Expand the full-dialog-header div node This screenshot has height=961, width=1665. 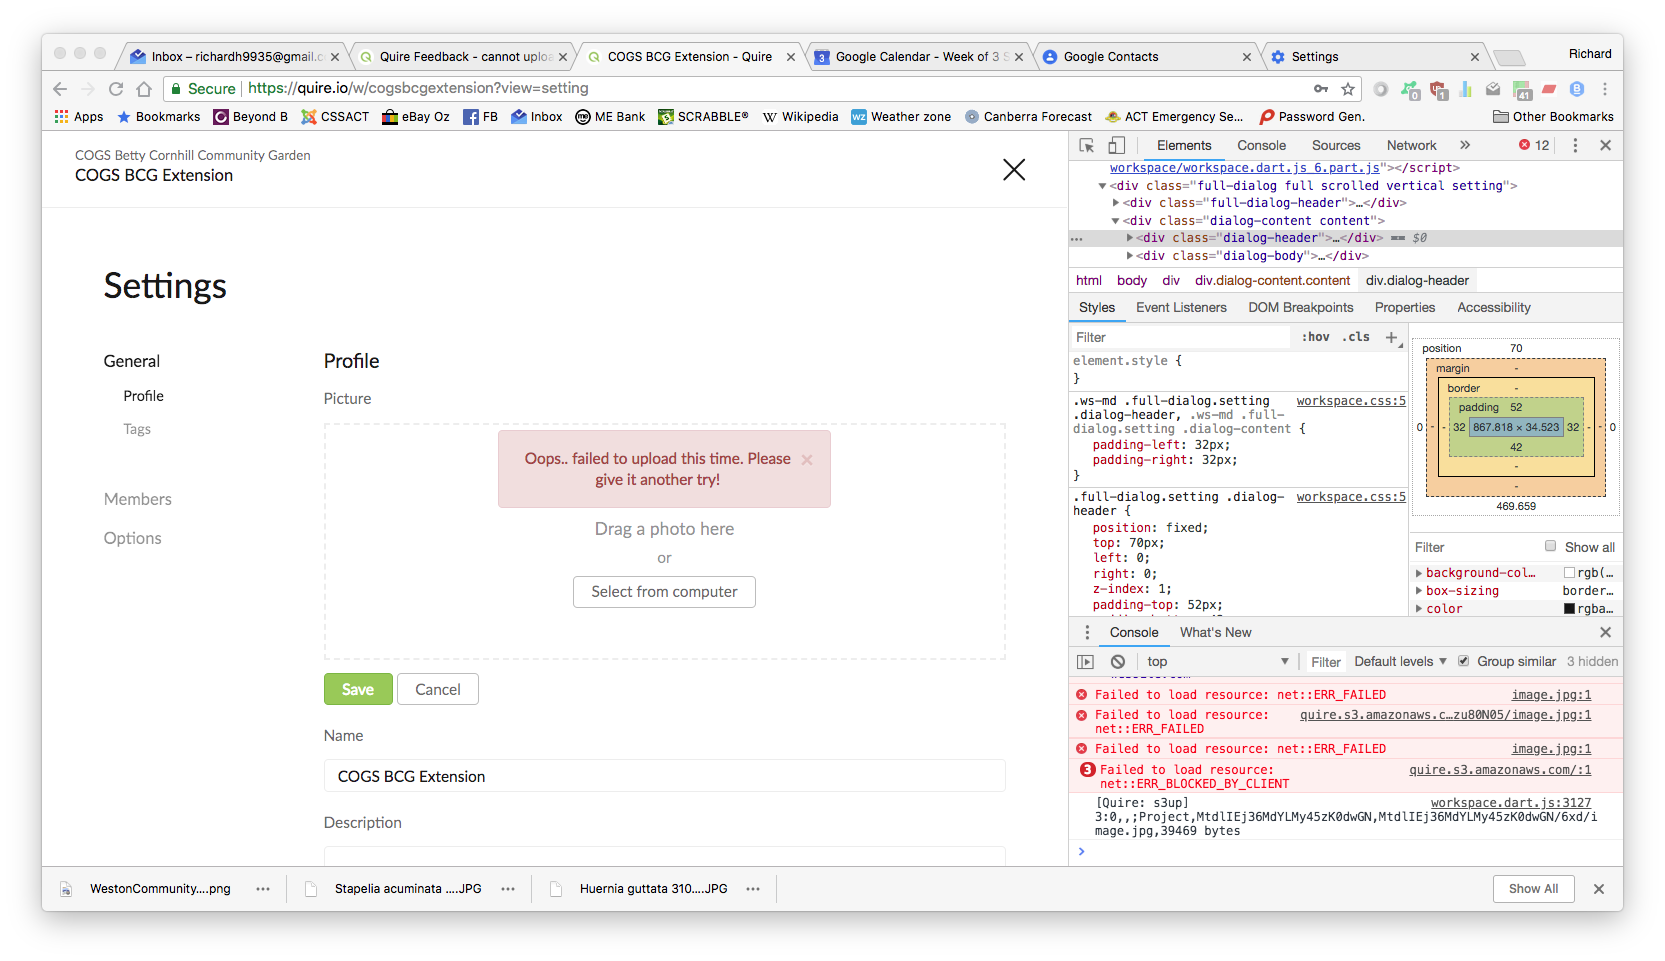coord(1116,203)
